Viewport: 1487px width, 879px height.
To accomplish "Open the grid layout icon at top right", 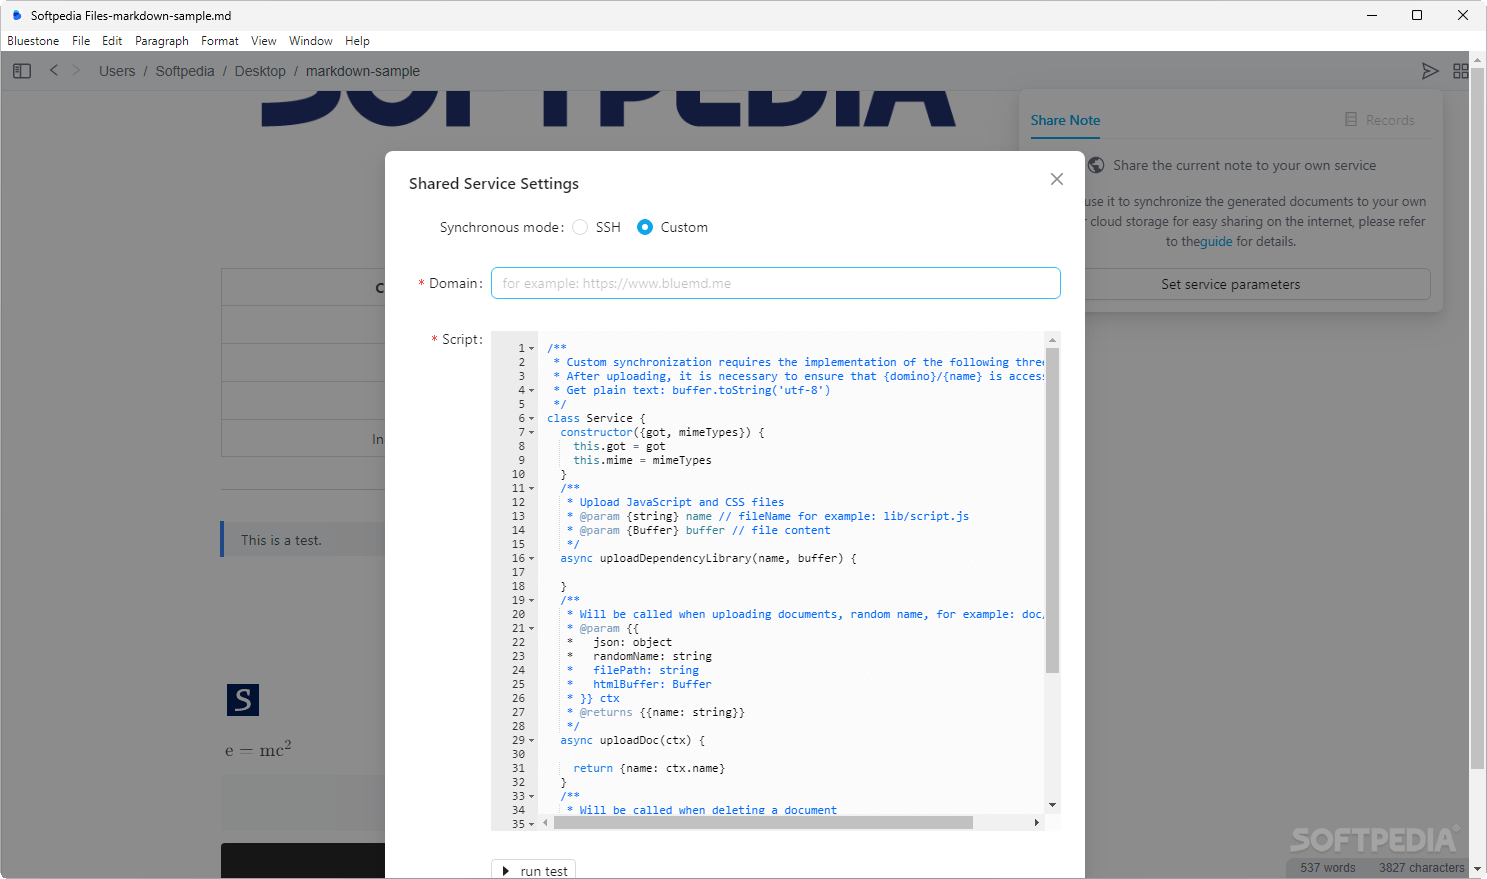I will 1461,71.
